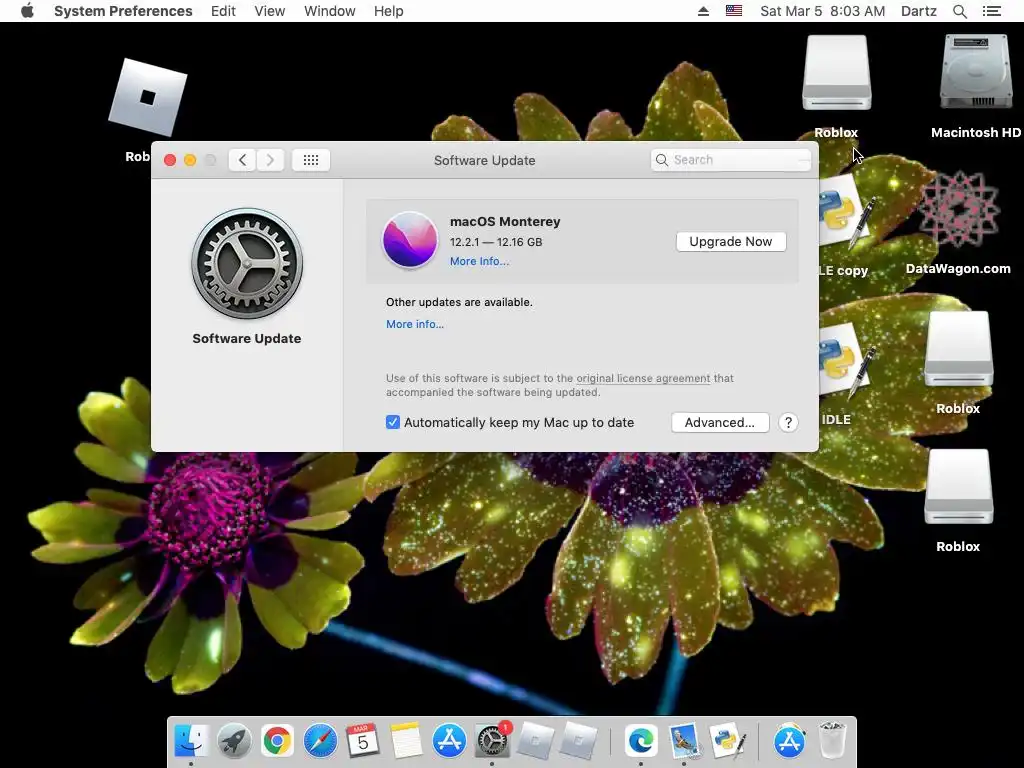Open the Trash in the Dock

pos(833,741)
